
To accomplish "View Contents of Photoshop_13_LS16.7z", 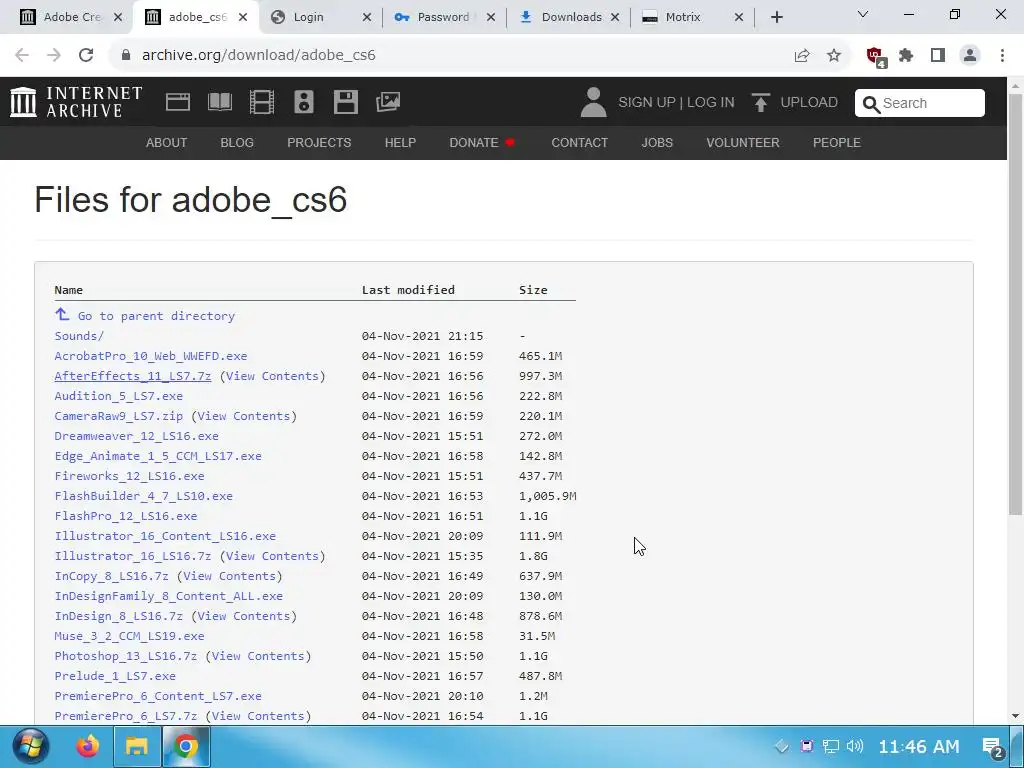I will coord(258,656).
